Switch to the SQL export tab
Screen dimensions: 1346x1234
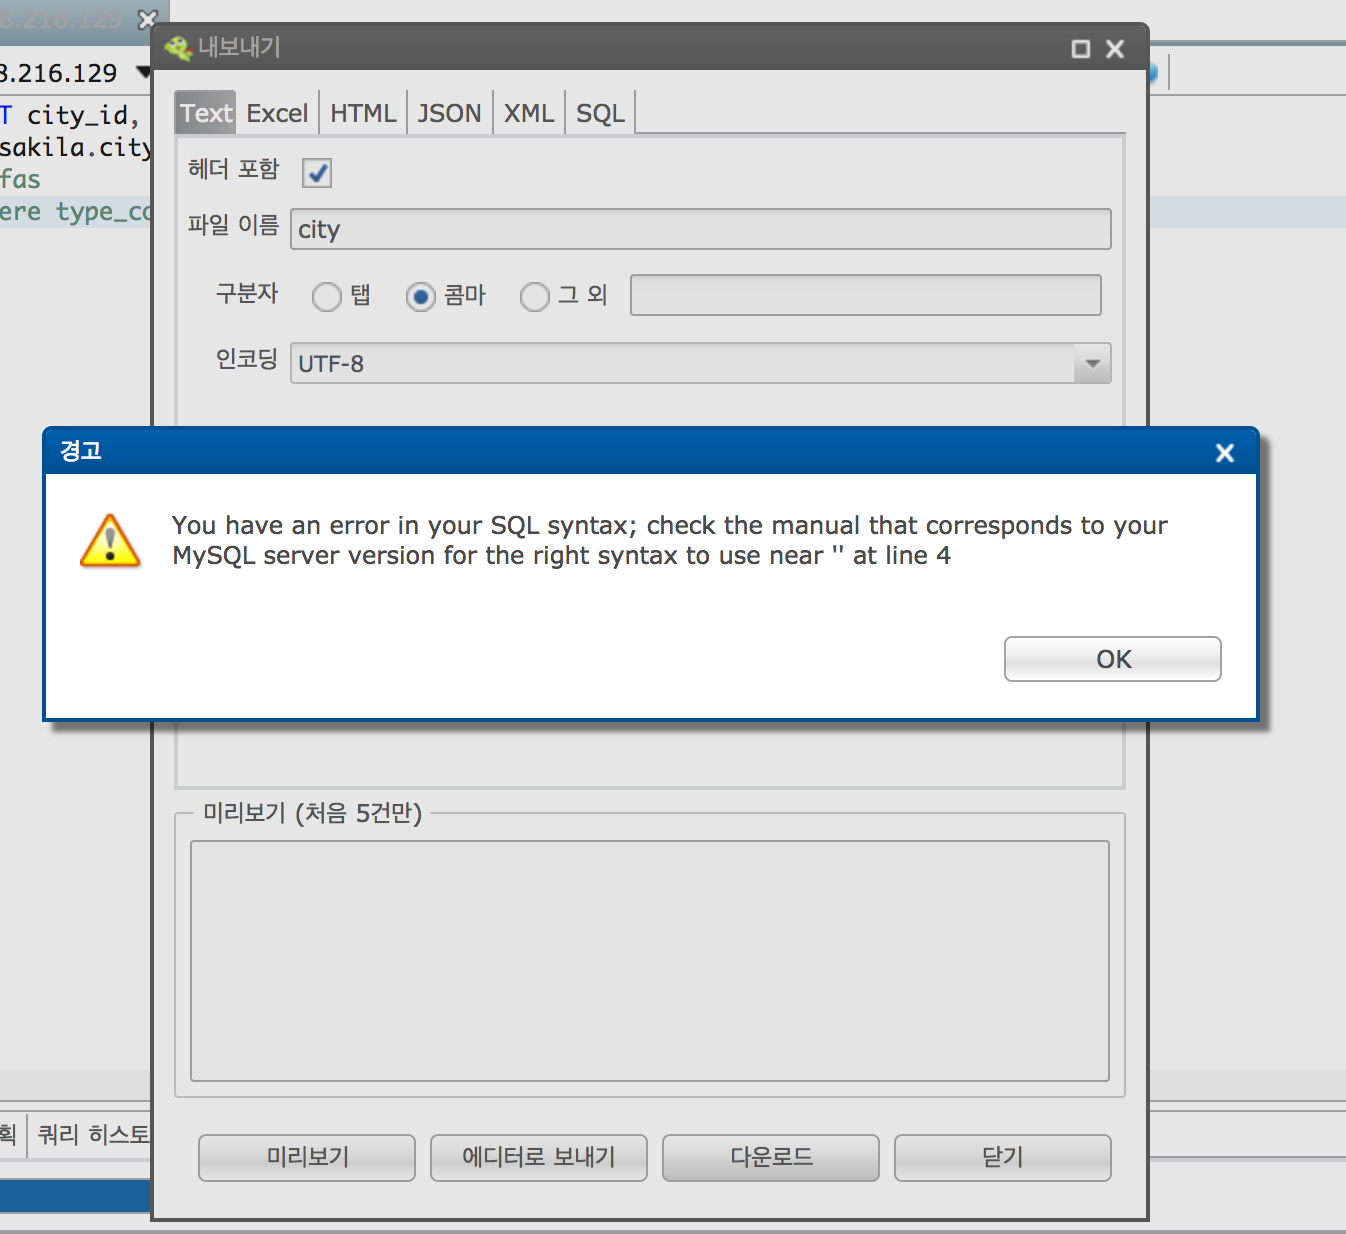coord(599,112)
